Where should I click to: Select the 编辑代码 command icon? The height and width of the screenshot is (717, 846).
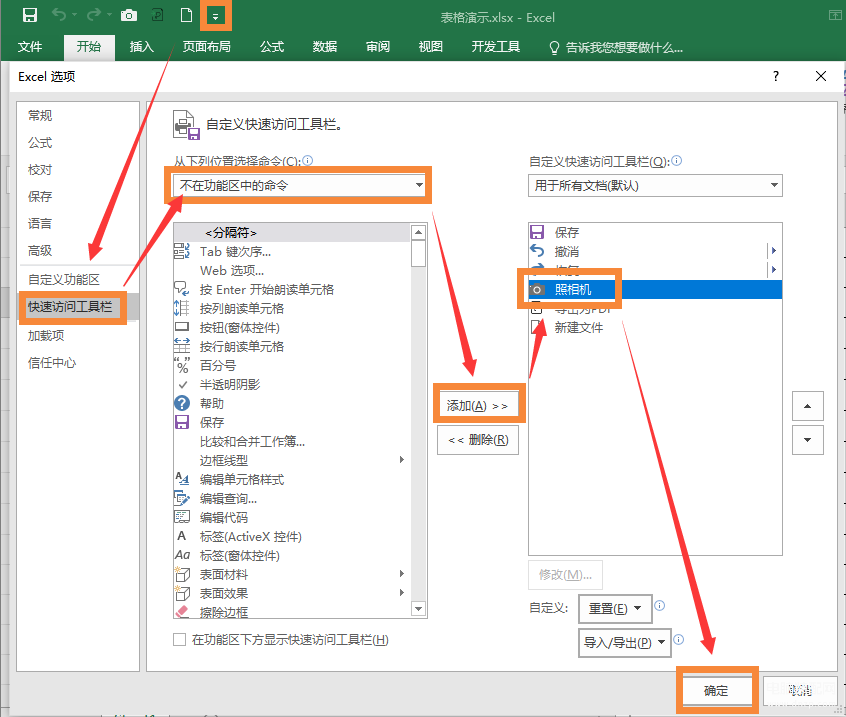click(x=182, y=517)
